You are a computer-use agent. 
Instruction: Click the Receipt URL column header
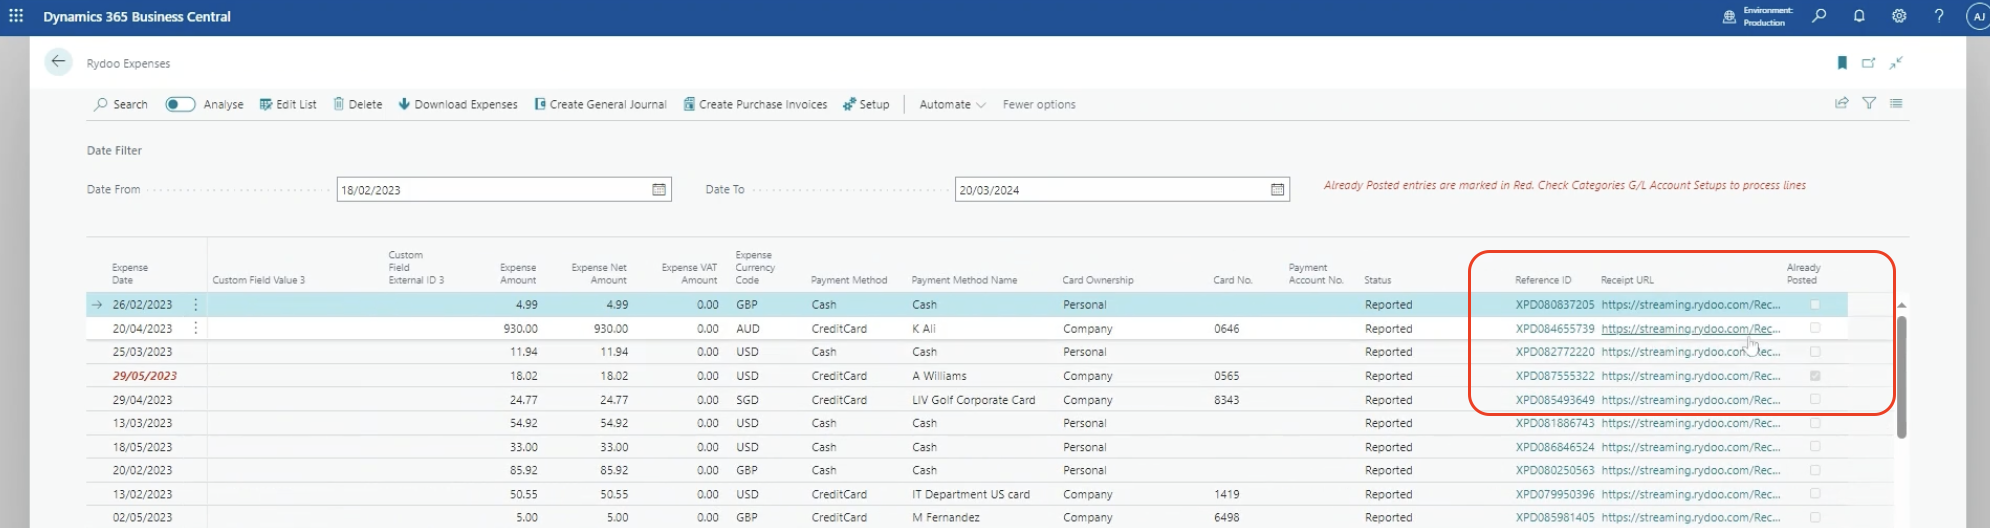tap(1627, 280)
